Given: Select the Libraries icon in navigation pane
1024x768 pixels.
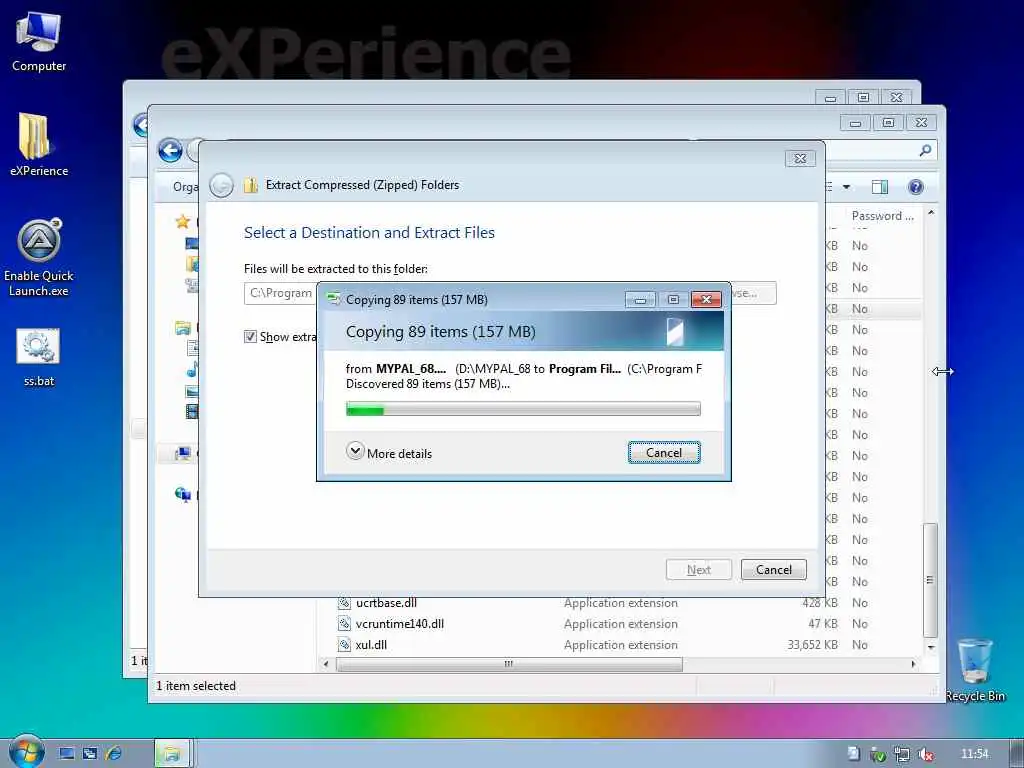Looking at the screenshot, I should (183, 328).
